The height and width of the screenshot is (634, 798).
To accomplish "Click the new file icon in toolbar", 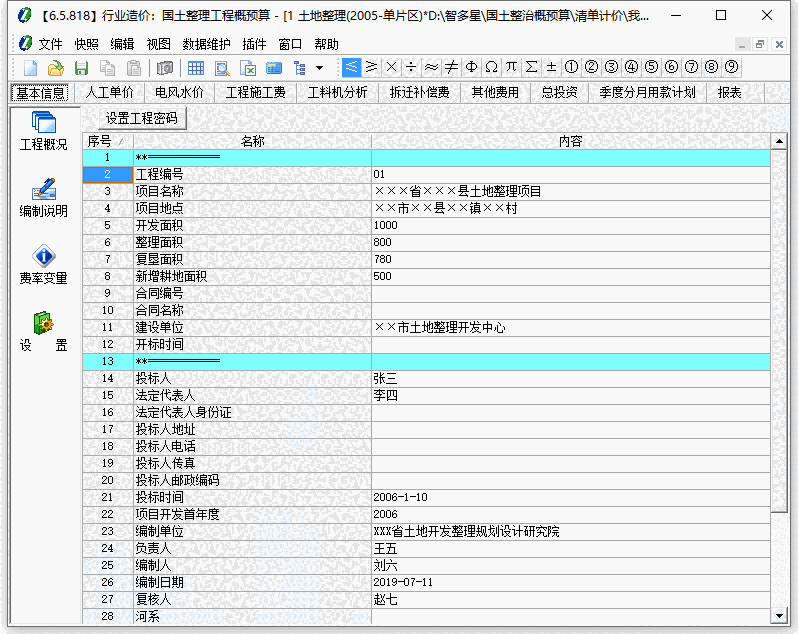I will point(31,68).
